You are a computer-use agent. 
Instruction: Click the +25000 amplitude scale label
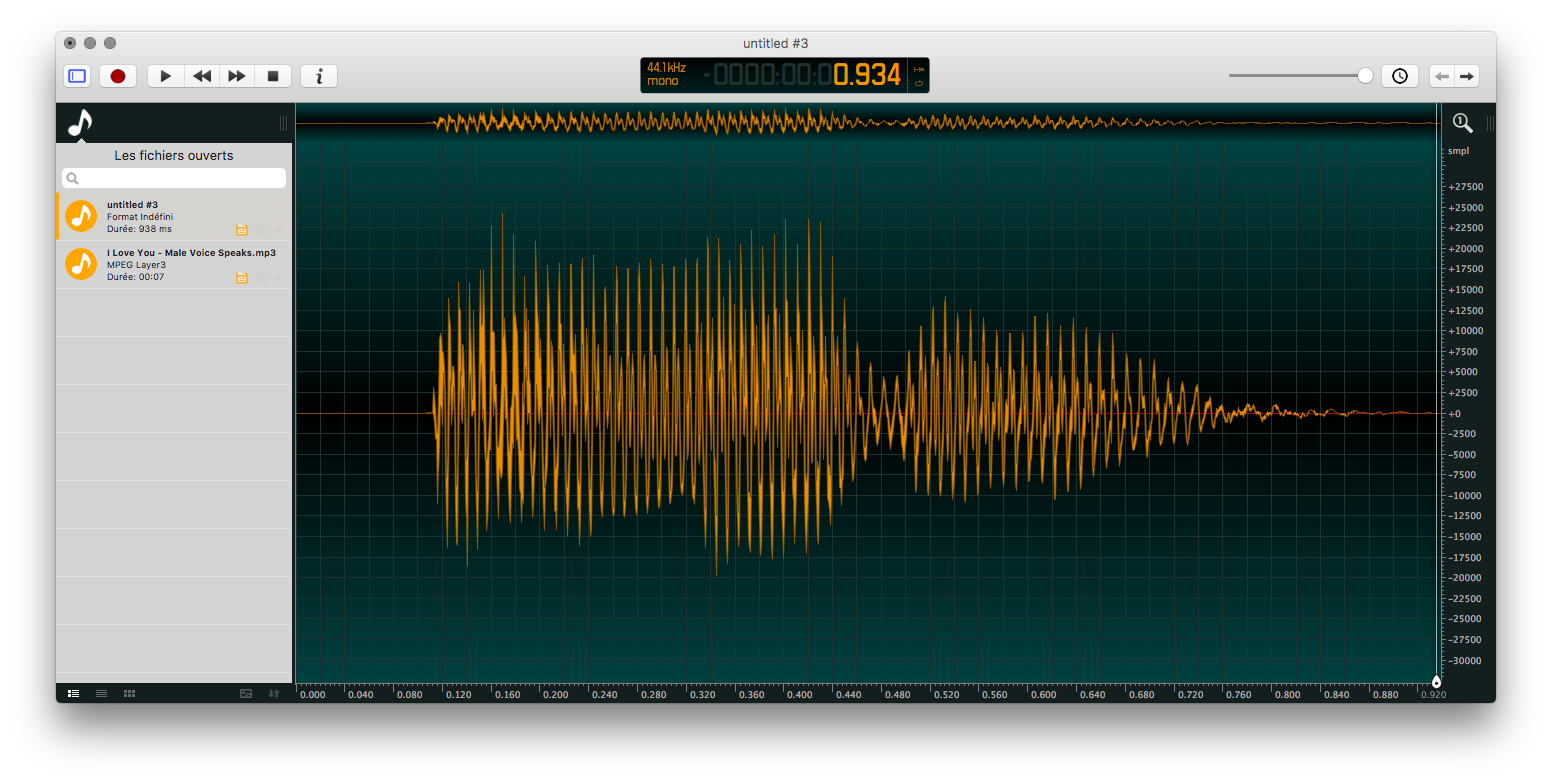click(x=1465, y=208)
